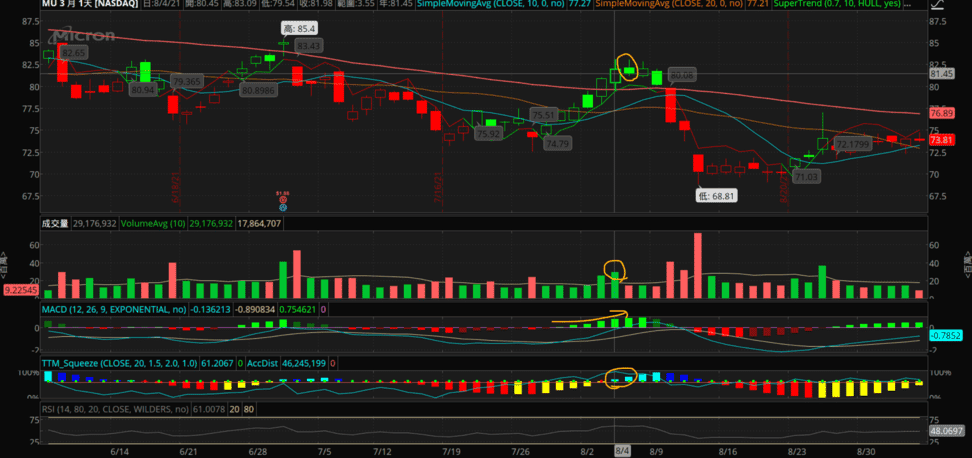
Task: Select the orange circle drawing on price candle
Action: pyautogui.click(x=627, y=67)
